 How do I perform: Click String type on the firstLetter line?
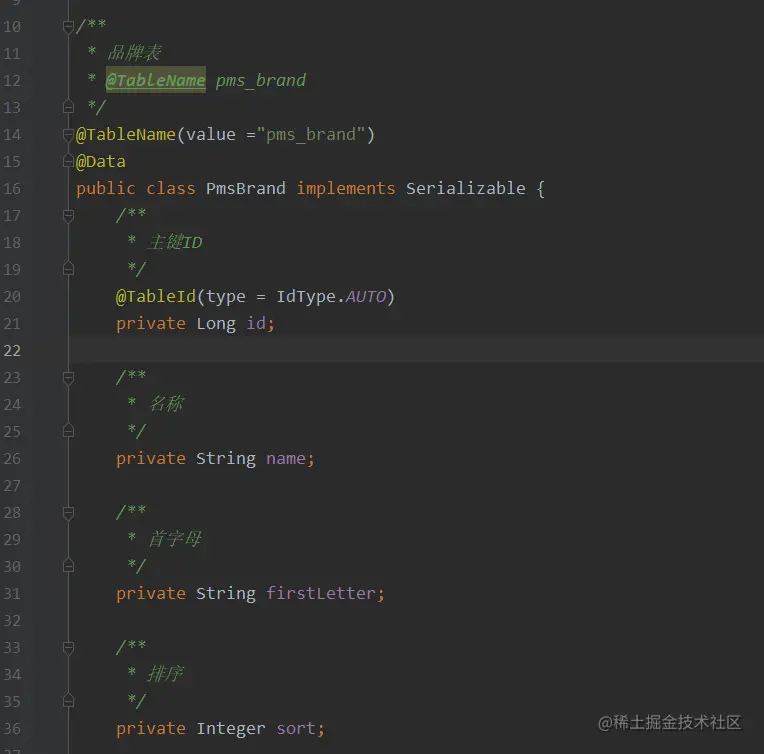226,594
